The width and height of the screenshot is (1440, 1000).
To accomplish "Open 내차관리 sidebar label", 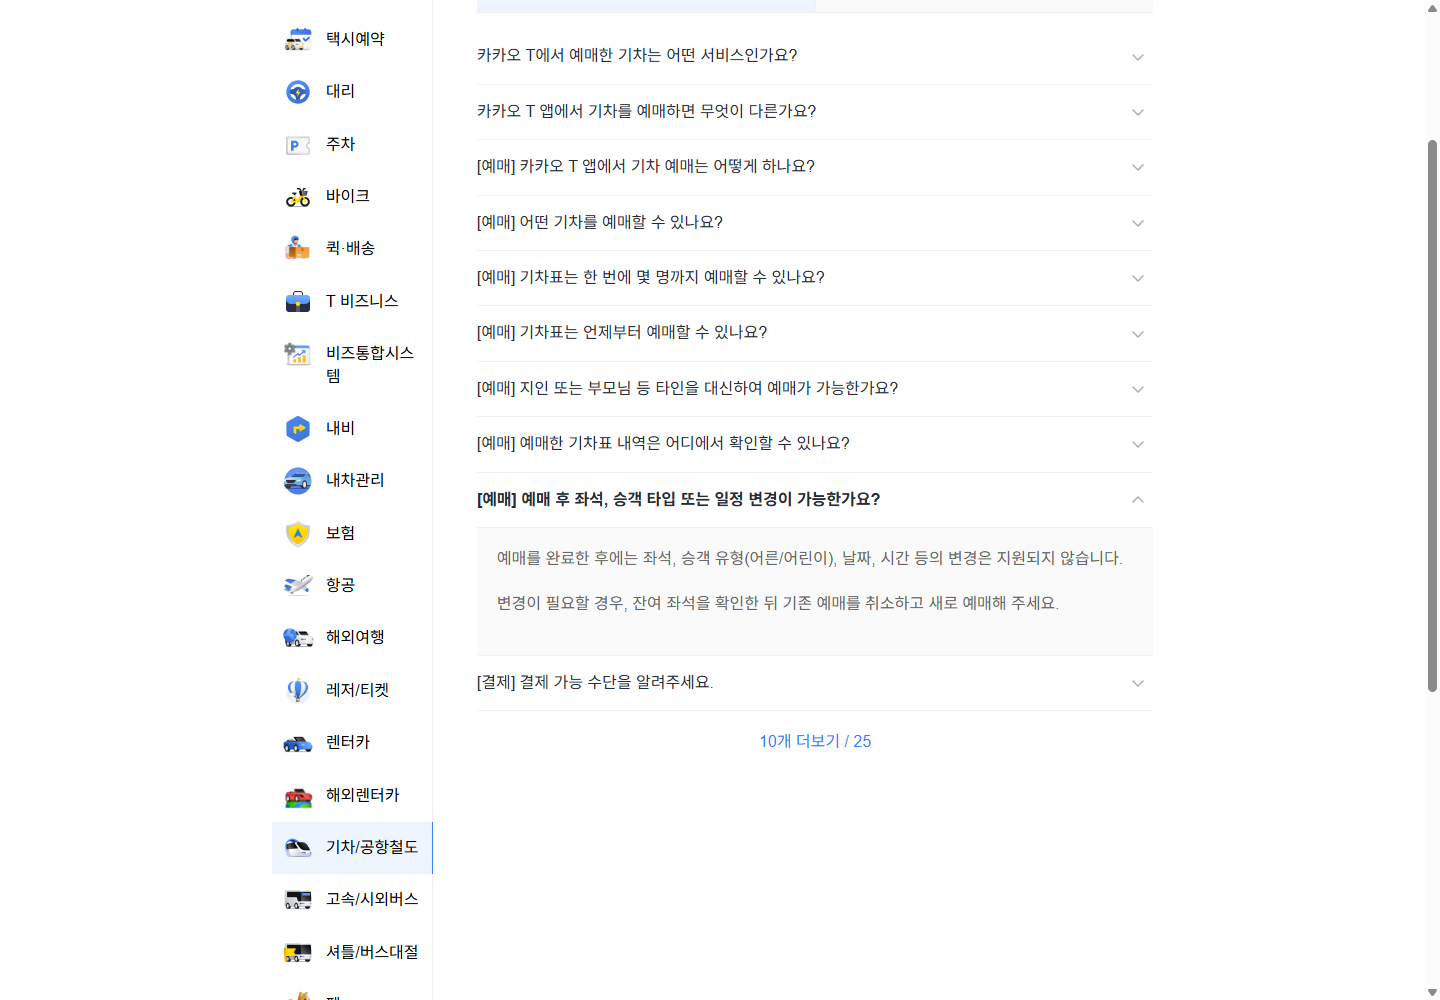I will [x=355, y=480].
